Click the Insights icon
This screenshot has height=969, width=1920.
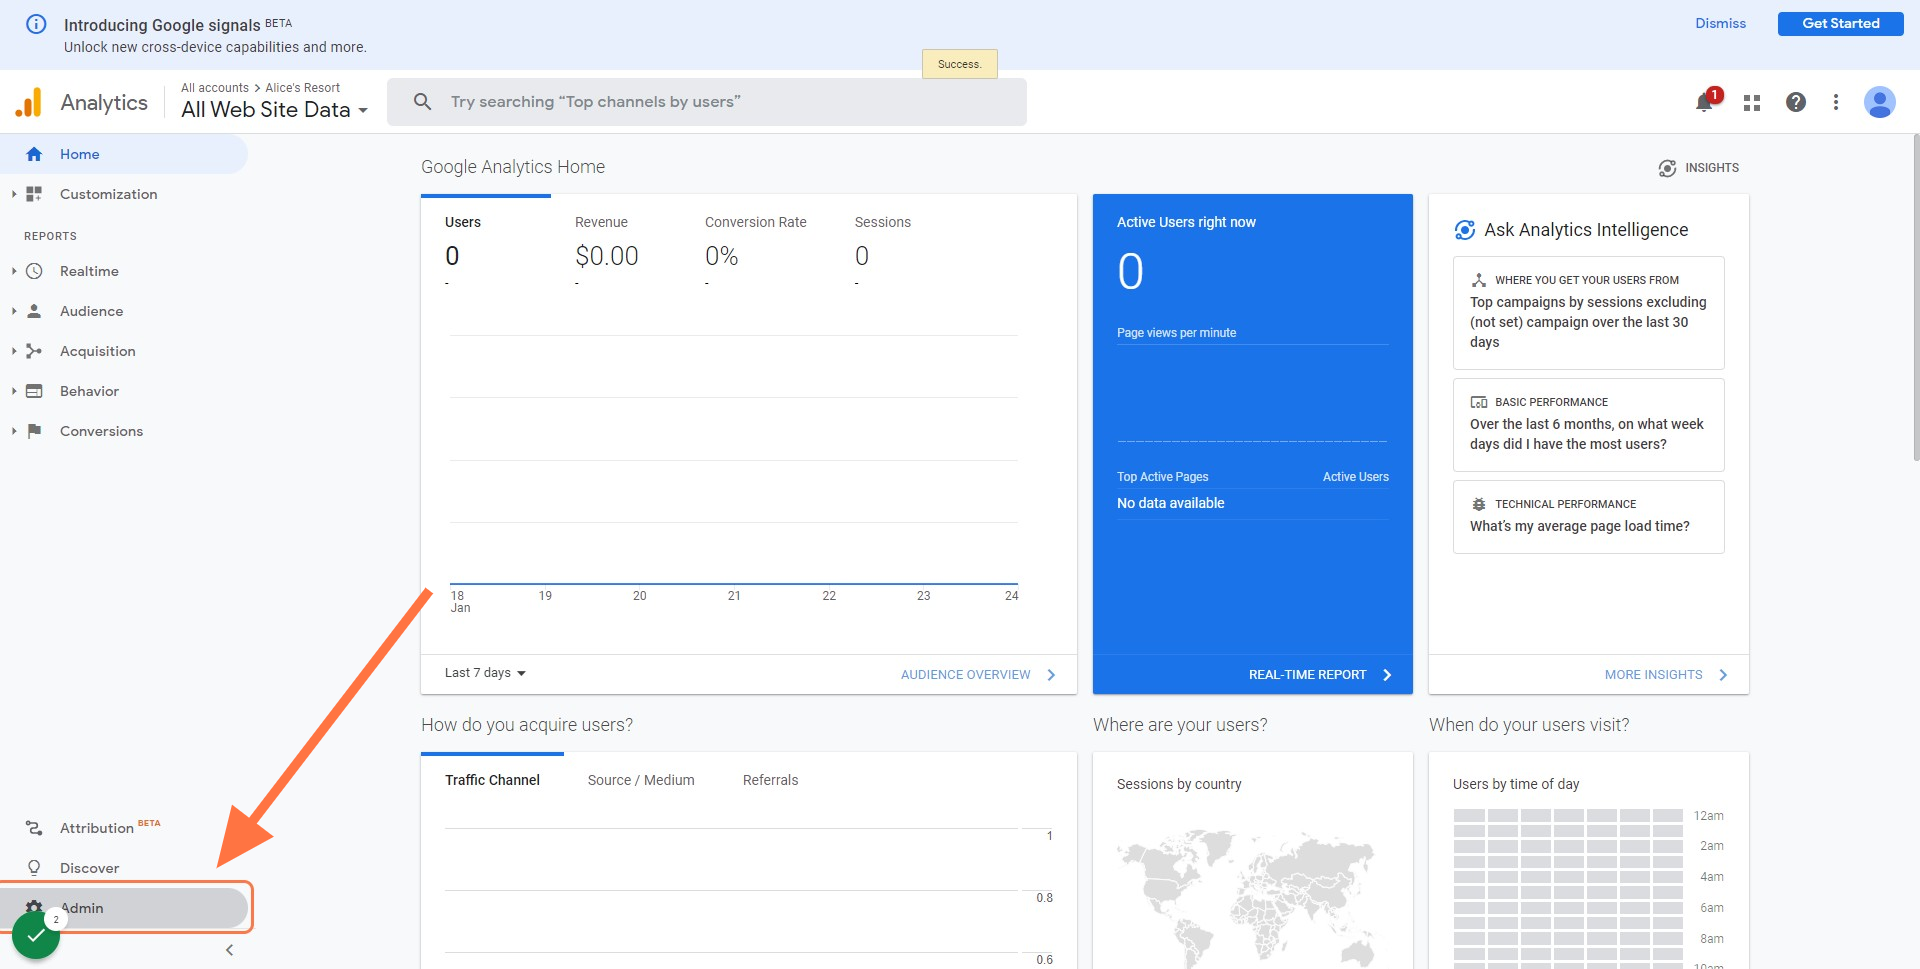pyautogui.click(x=1667, y=168)
